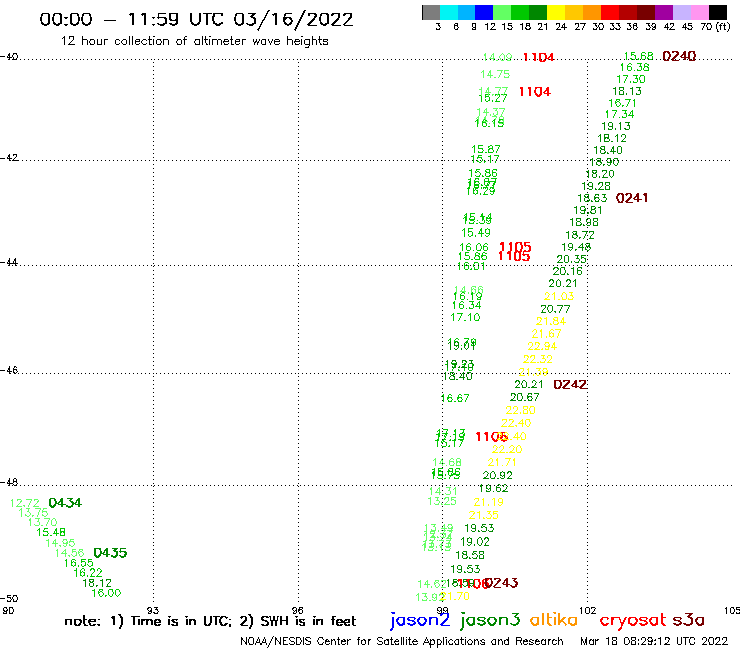The height and width of the screenshot is (650, 740).
Task: Click the longitude axis label 102
Action: point(588,610)
